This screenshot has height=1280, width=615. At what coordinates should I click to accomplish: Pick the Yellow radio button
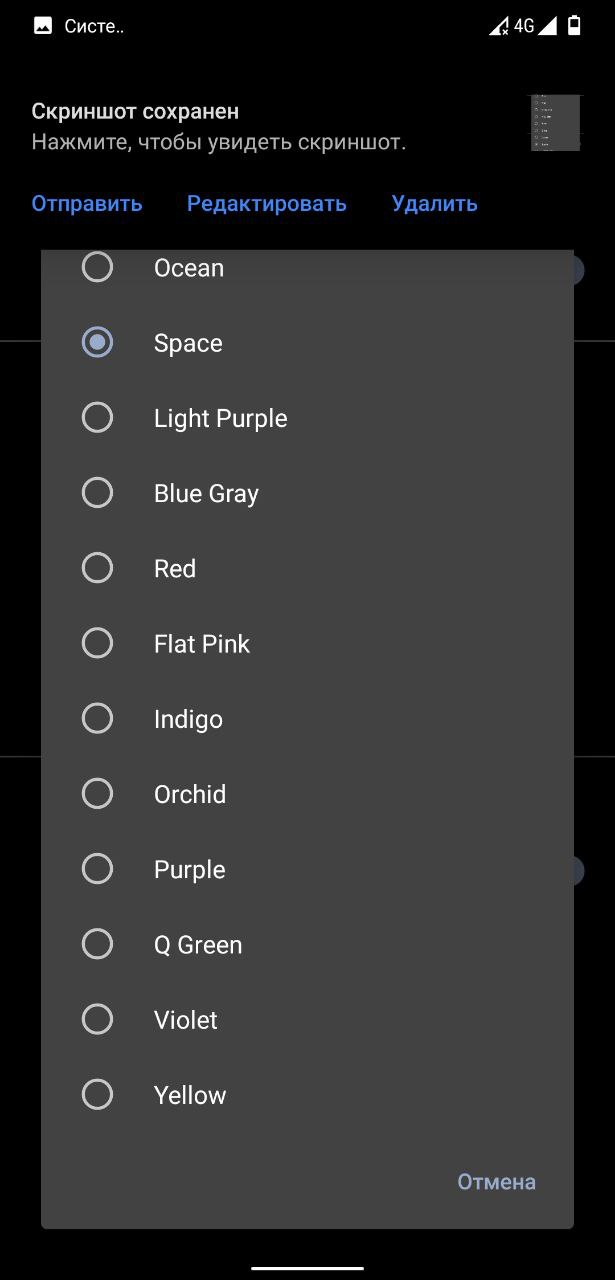coord(97,1095)
